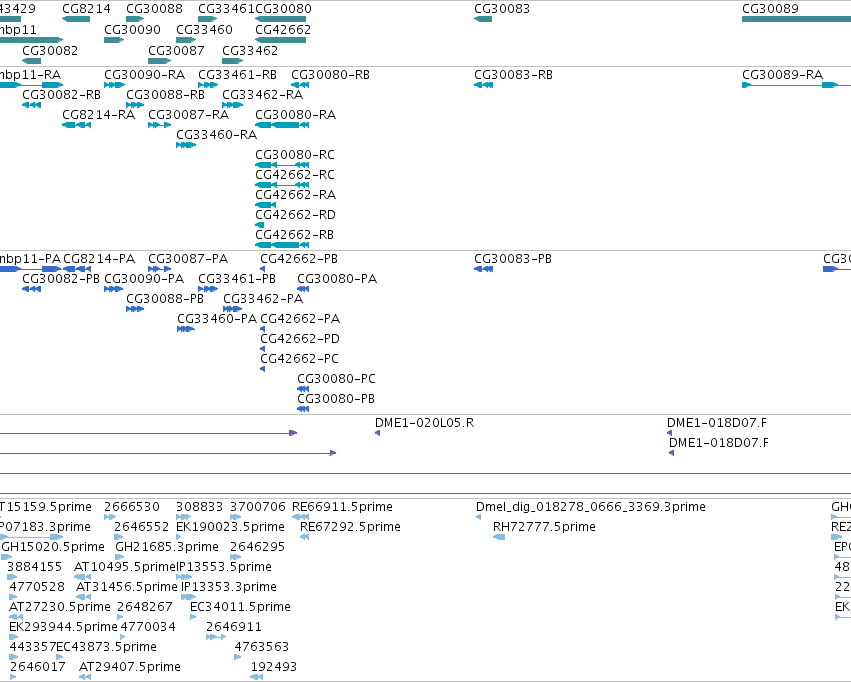
Task: Select protein CG33460-PA
Action: 217,319
